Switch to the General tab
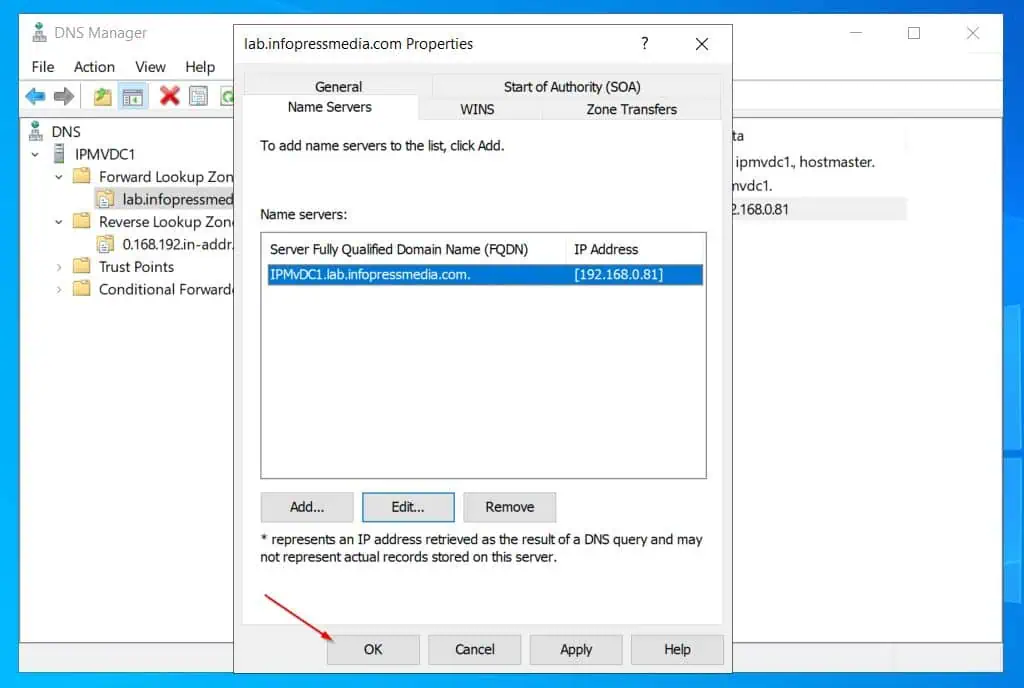This screenshot has height=688, width=1024. pos(338,86)
